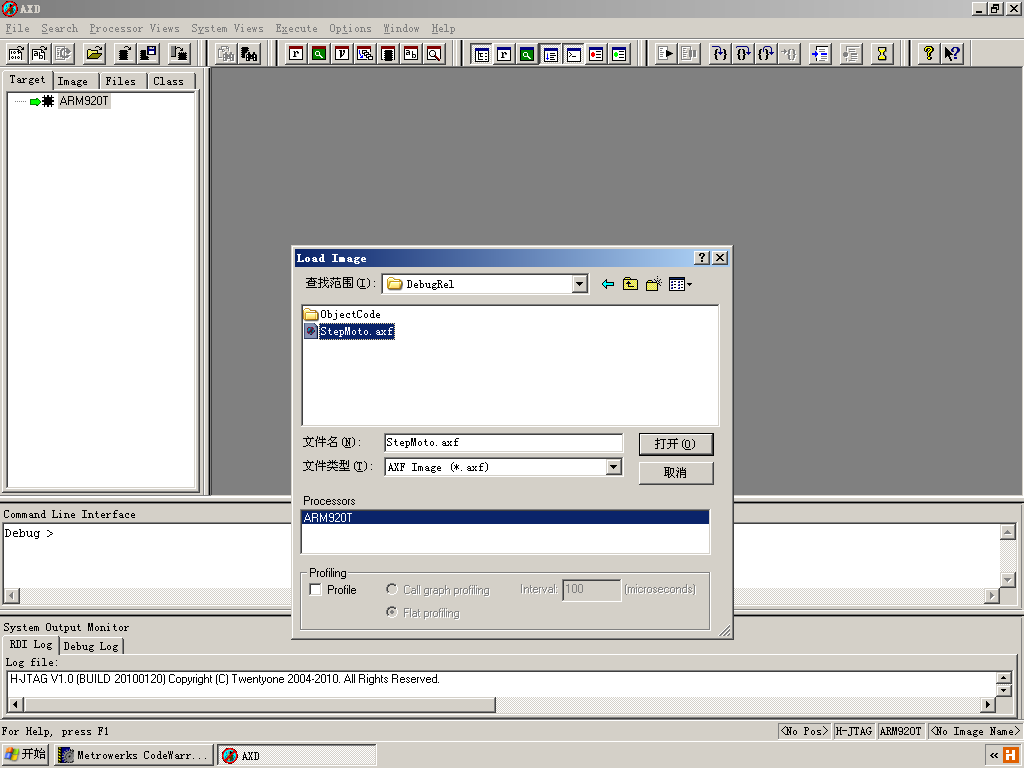Open the Processor Views menu
Screen dimensions: 1024x768
click(135, 28)
